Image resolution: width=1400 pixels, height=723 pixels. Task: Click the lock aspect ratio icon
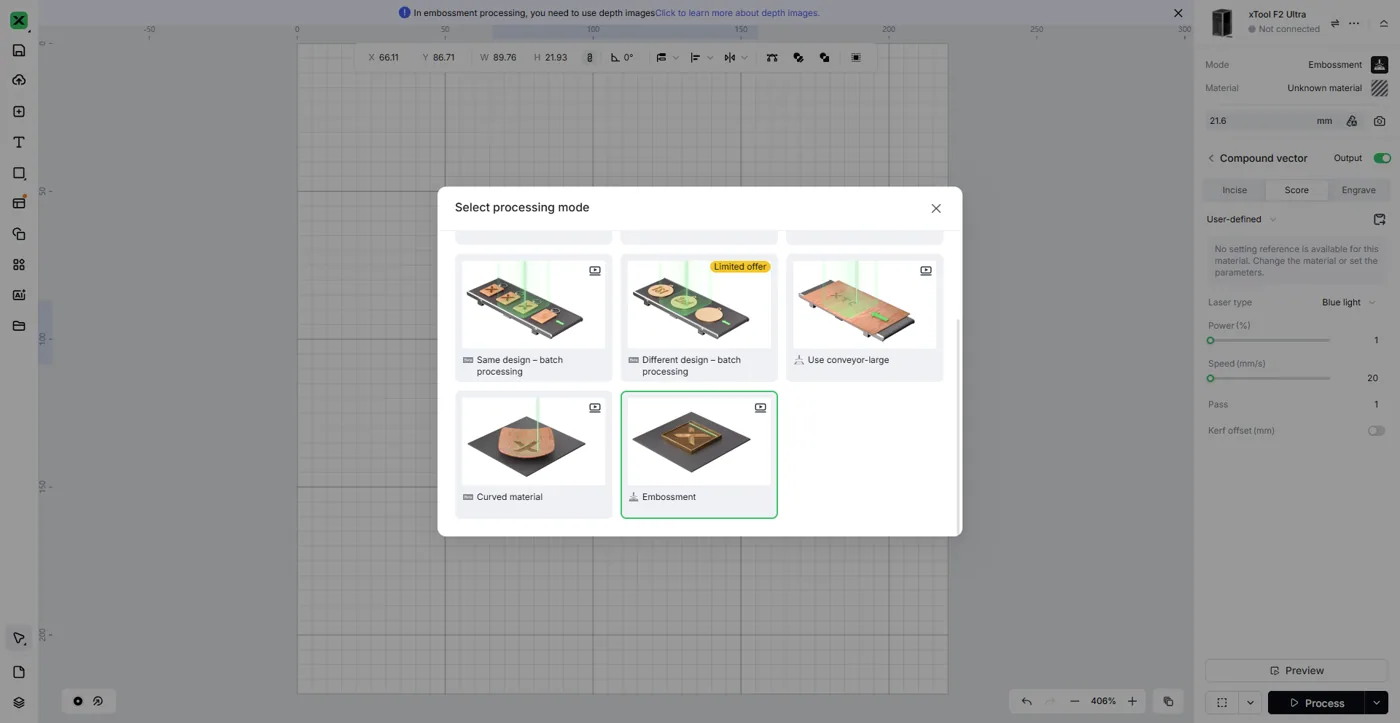pyautogui.click(x=589, y=58)
